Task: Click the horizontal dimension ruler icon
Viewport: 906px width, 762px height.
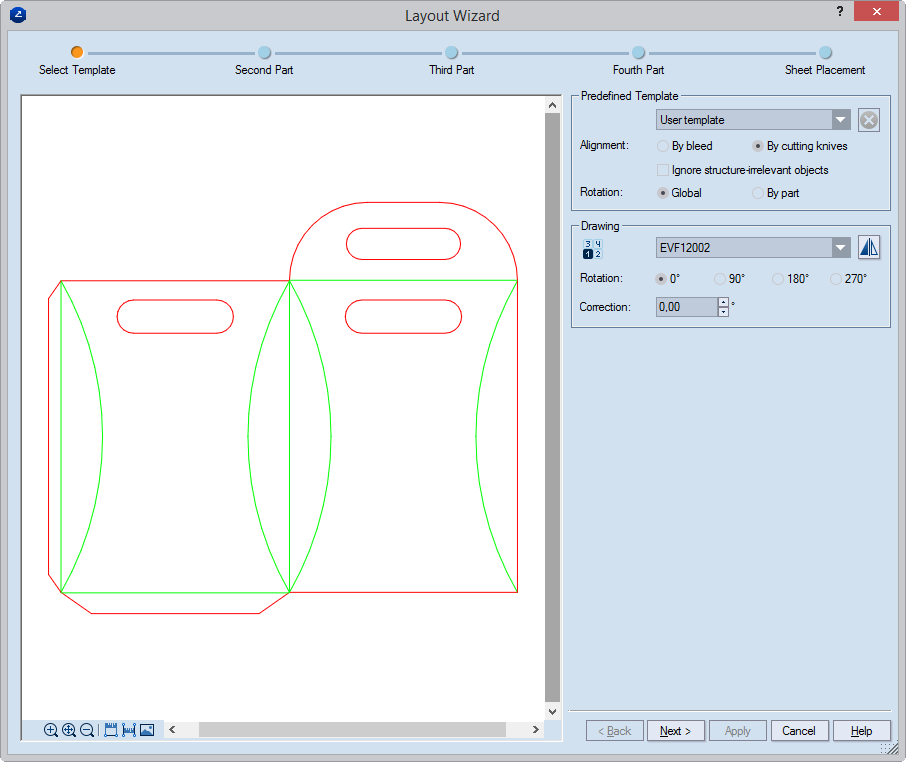Action: click(129, 730)
